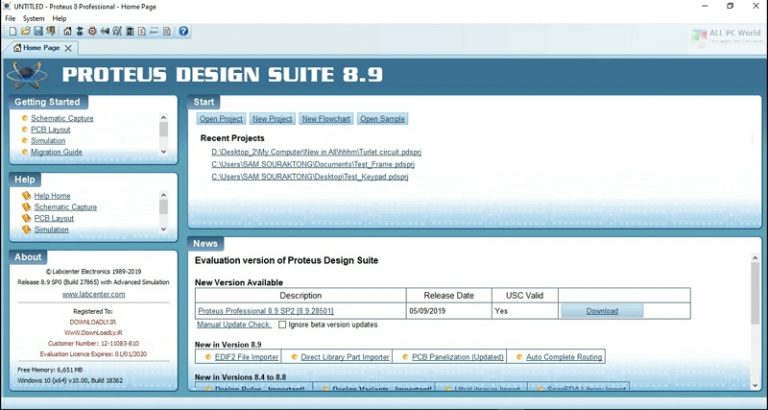This screenshot has width=768, height=410.
Task: Click the book icon beside Help Home
Action: (x=26, y=195)
